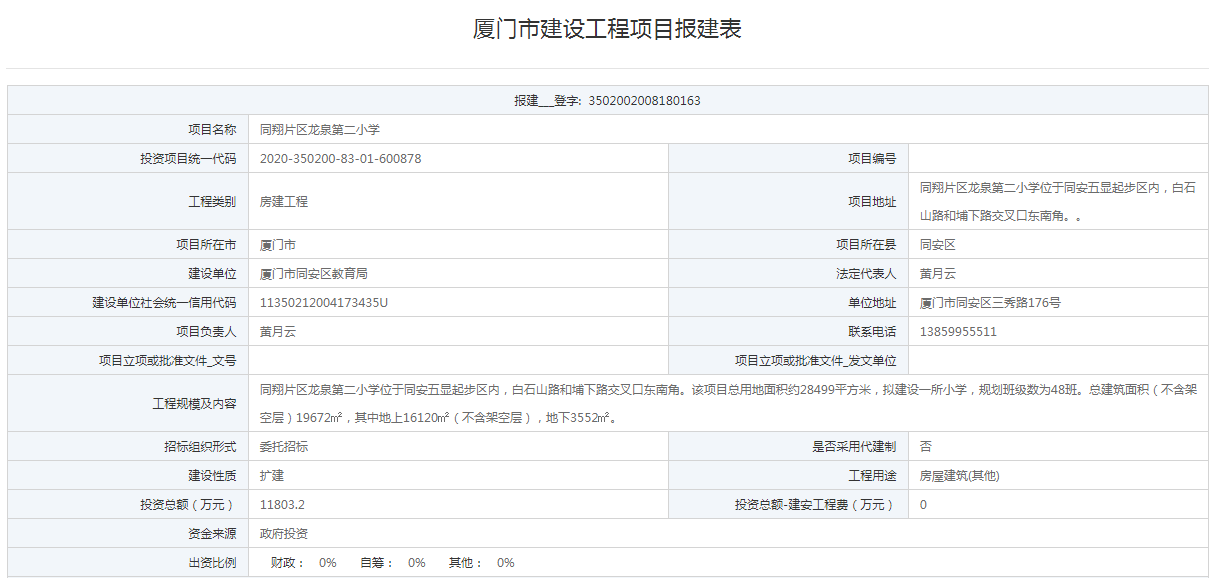1218x578 pixels.
Task: Select 建安工程费 value 0
Action: (x=923, y=505)
